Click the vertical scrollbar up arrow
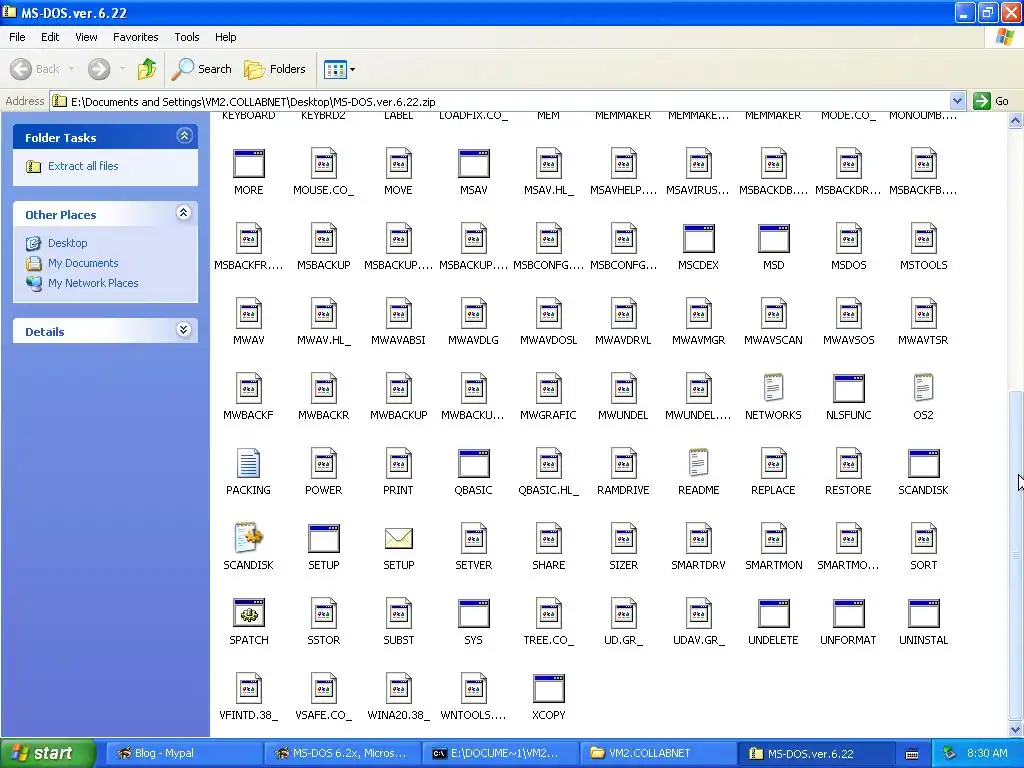Viewport: 1024px width, 768px height. coord(1016,120)
